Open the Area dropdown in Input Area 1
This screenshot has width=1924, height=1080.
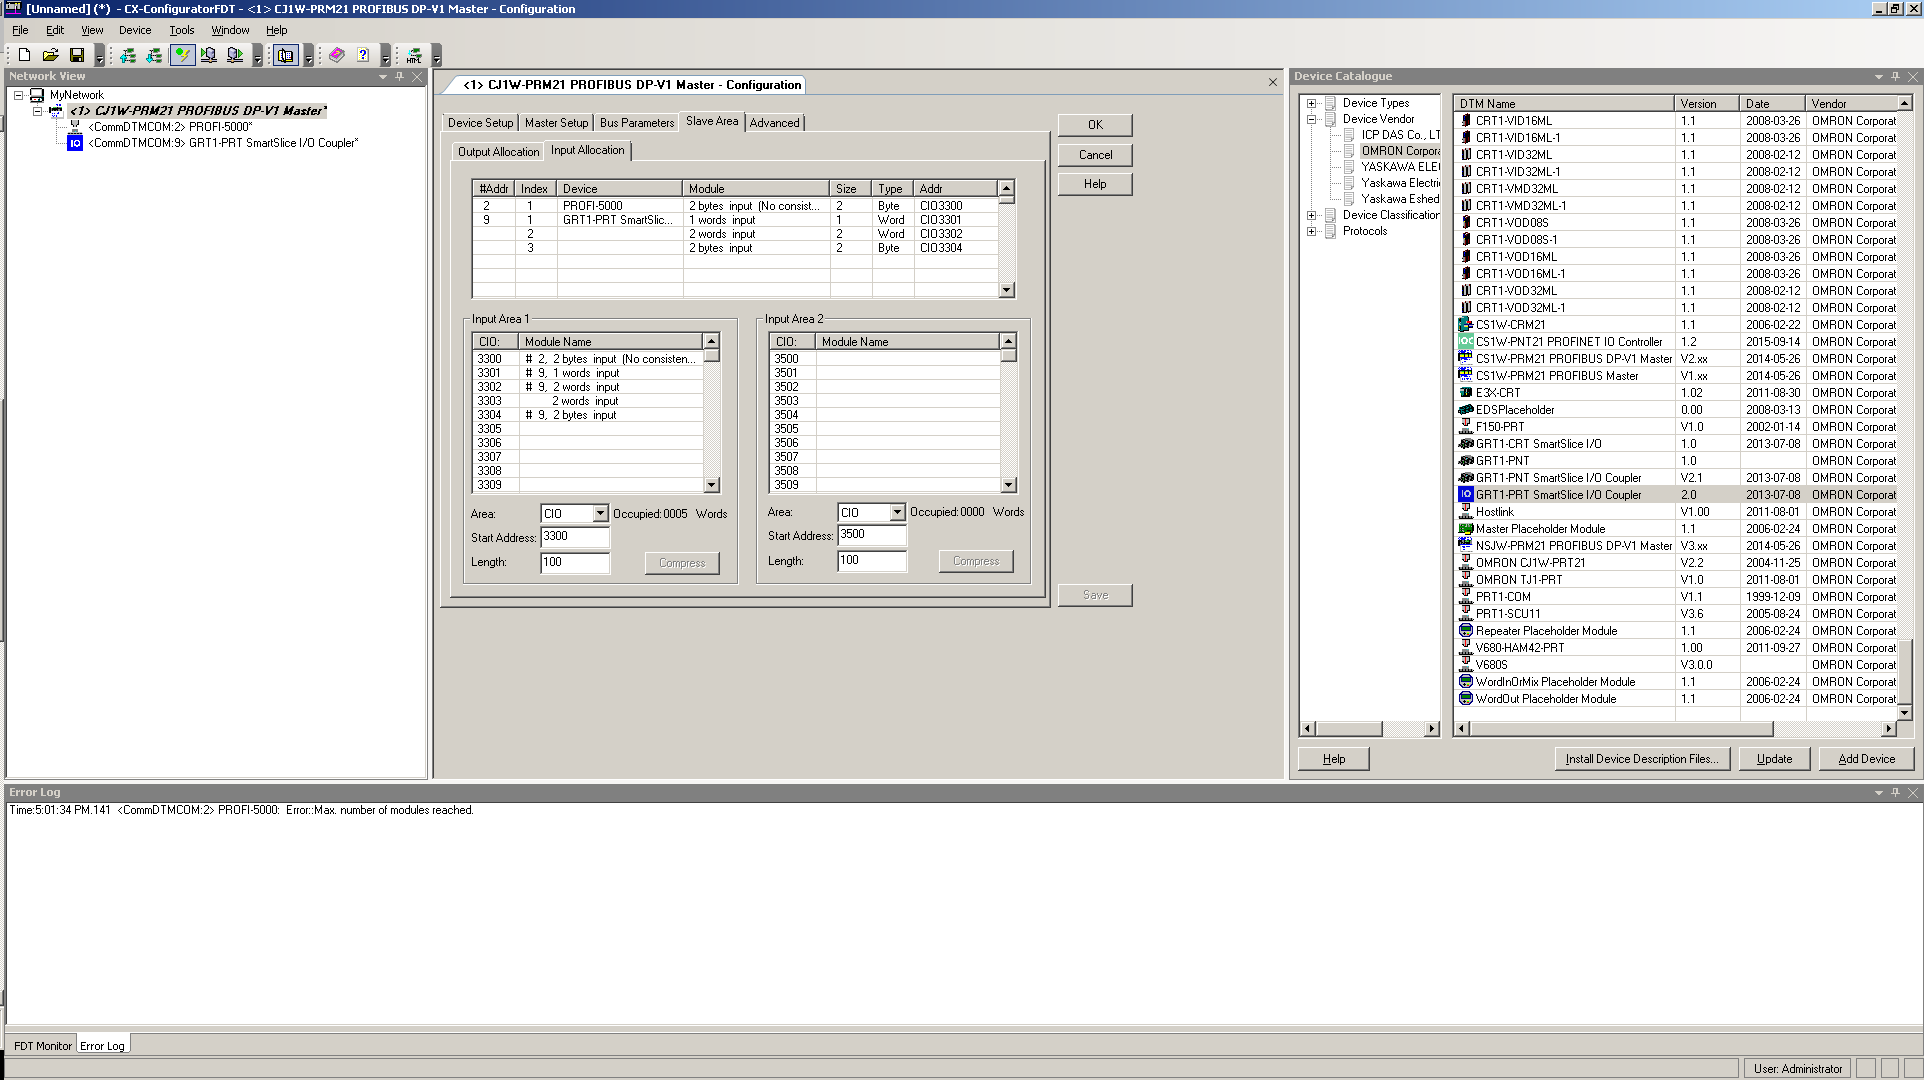click(600, 513)
